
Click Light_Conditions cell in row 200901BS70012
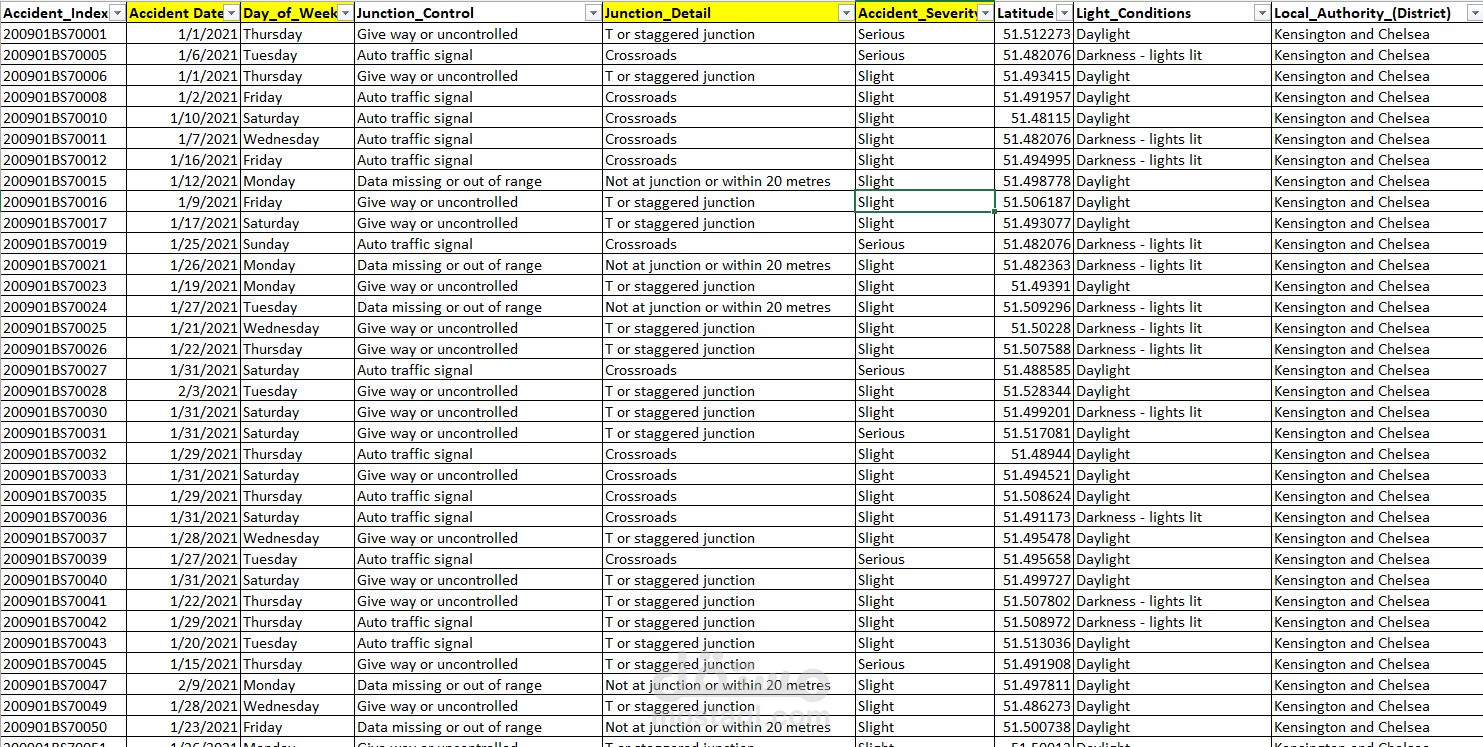[1172, 160]
